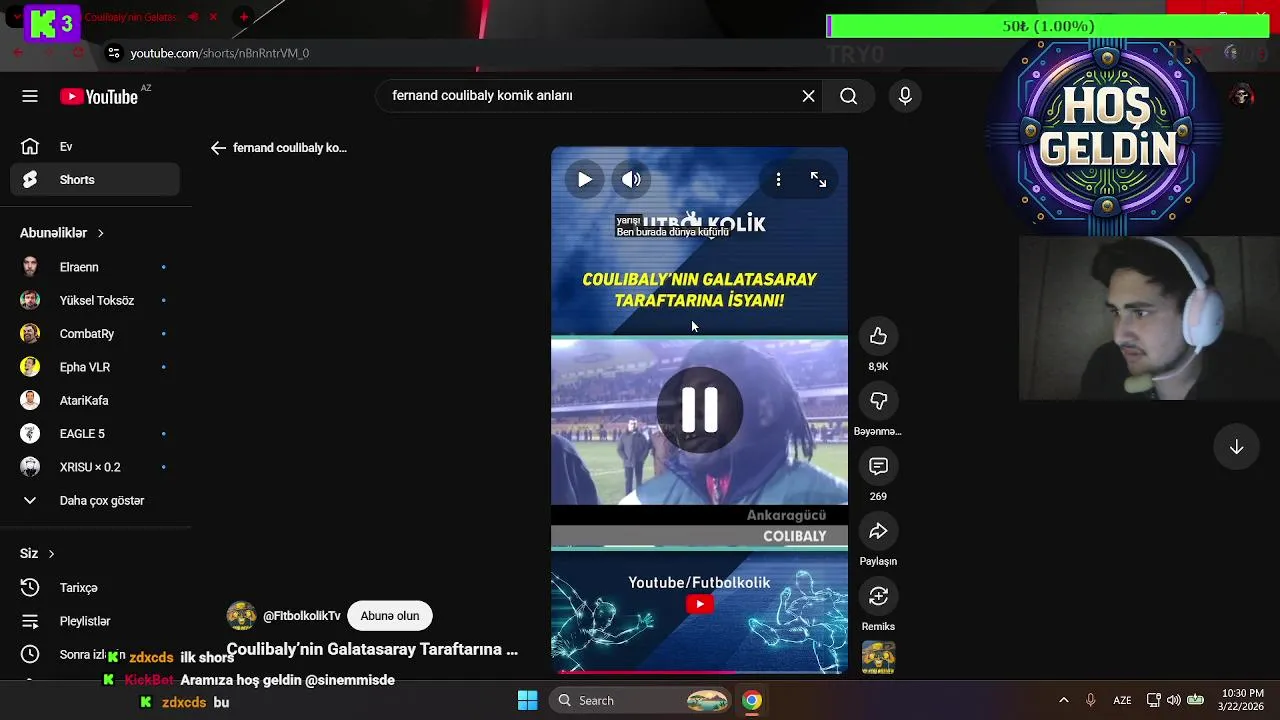Open Pleylistlər page

[95, 621]
